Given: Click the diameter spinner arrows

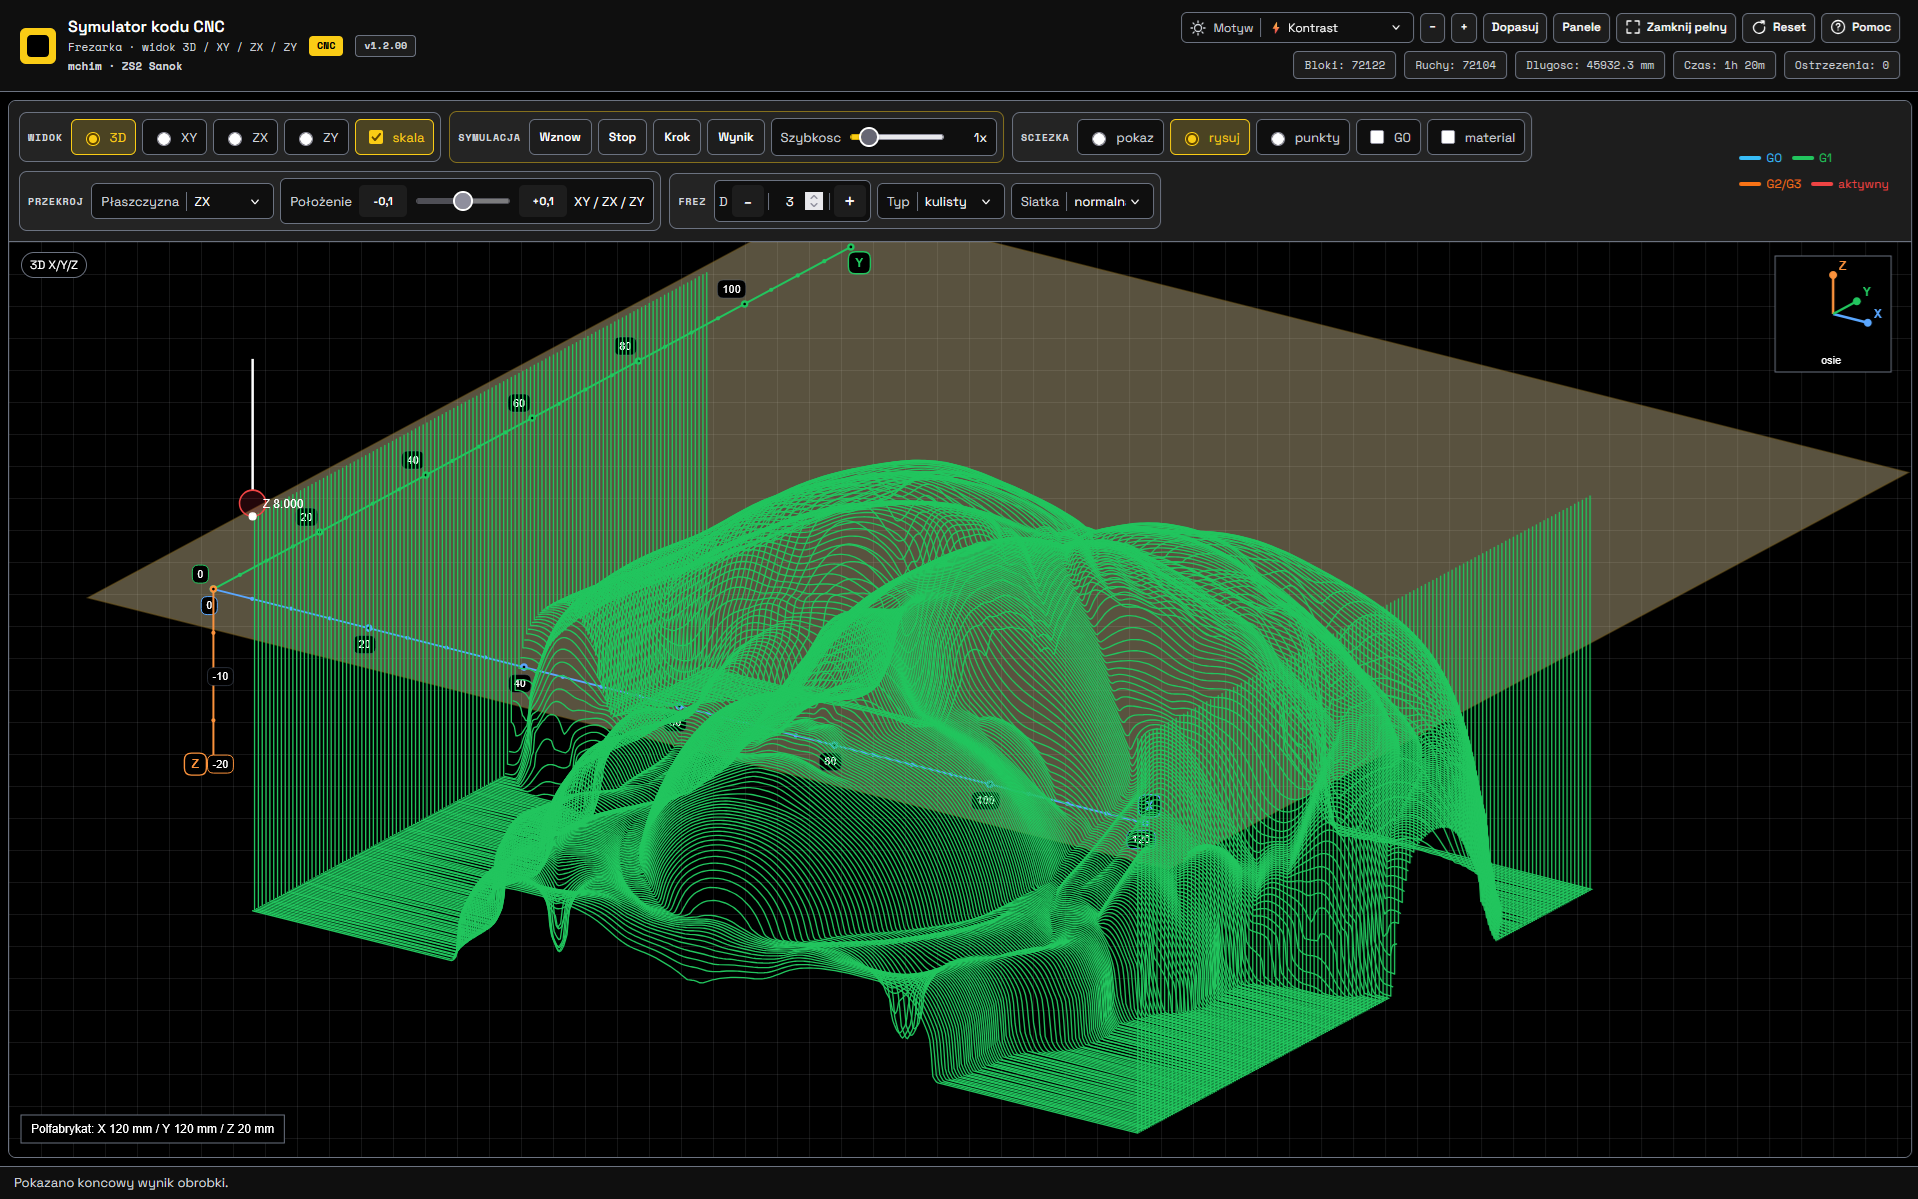Looking at the screenshot, I should (814, 202).
